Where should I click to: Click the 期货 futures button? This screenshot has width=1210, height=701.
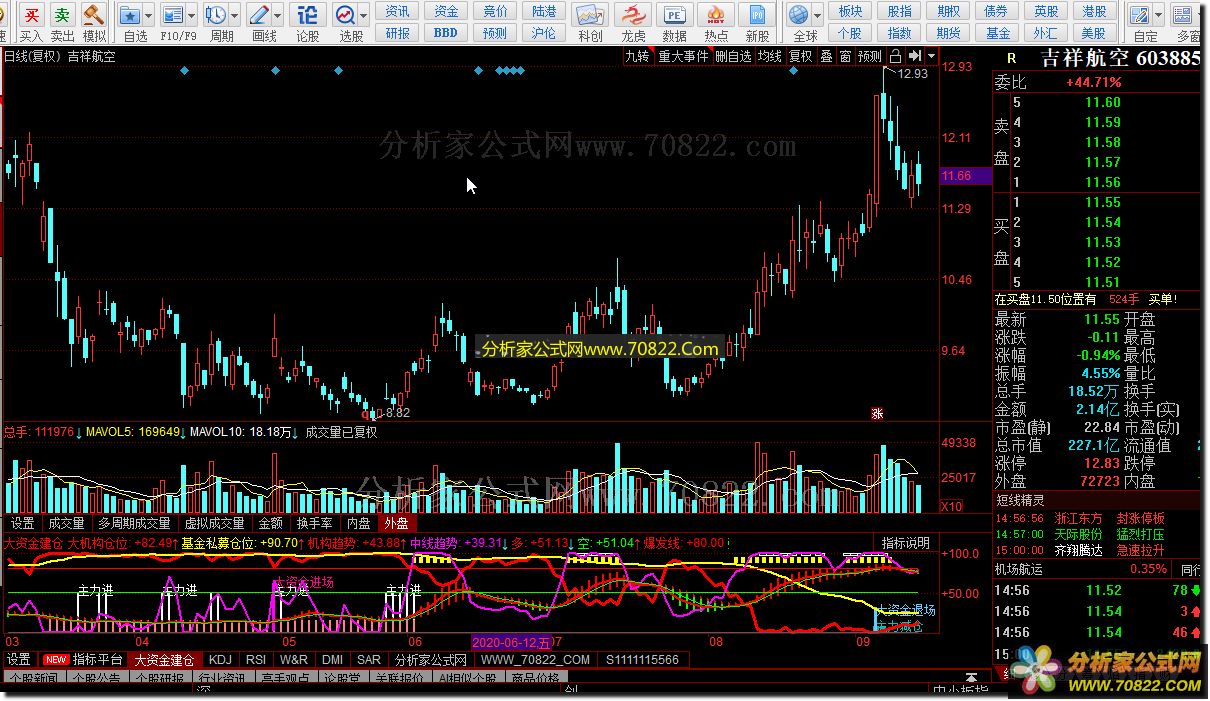pos(949,32)
